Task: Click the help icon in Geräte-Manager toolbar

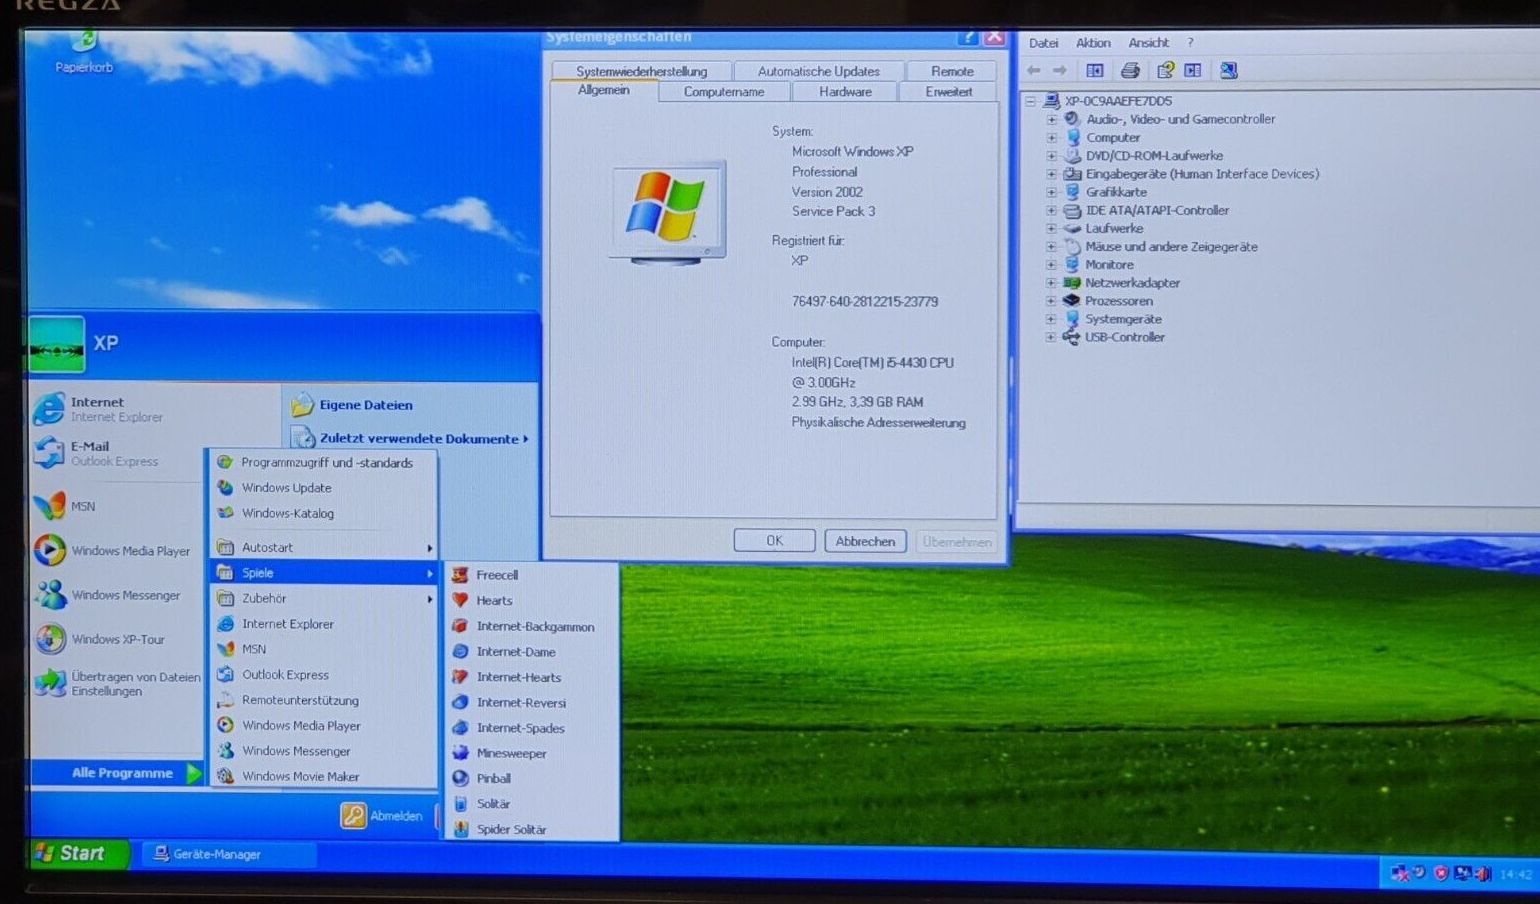Action: pyautogui.click(x=1165, y=71)
